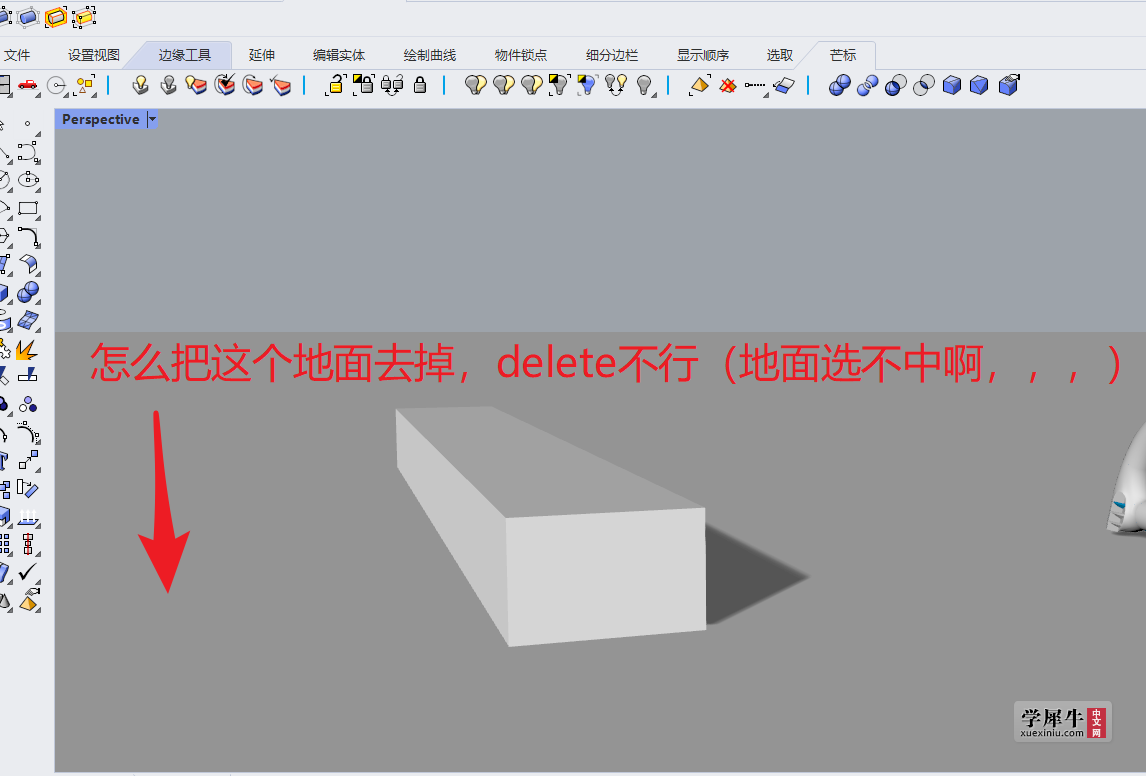Click the gray light bulb icon

tap(644, 85)
